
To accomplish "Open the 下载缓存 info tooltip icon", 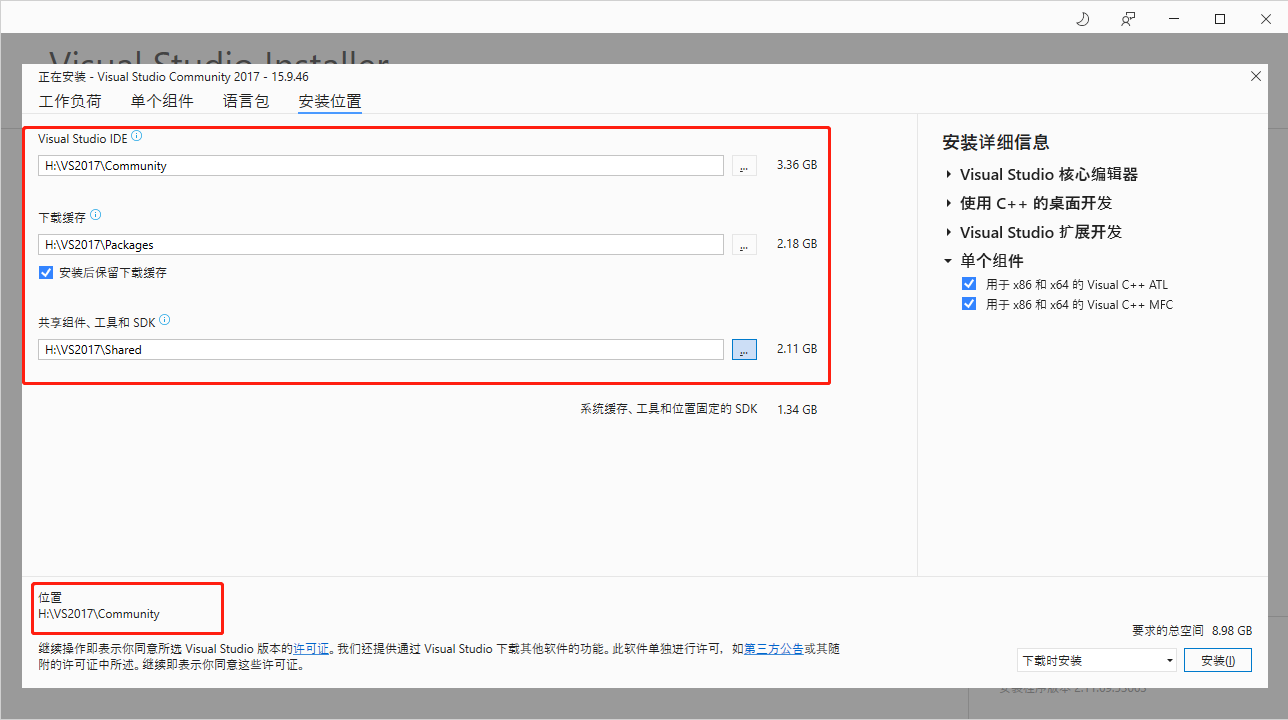I will click(96, 214).
